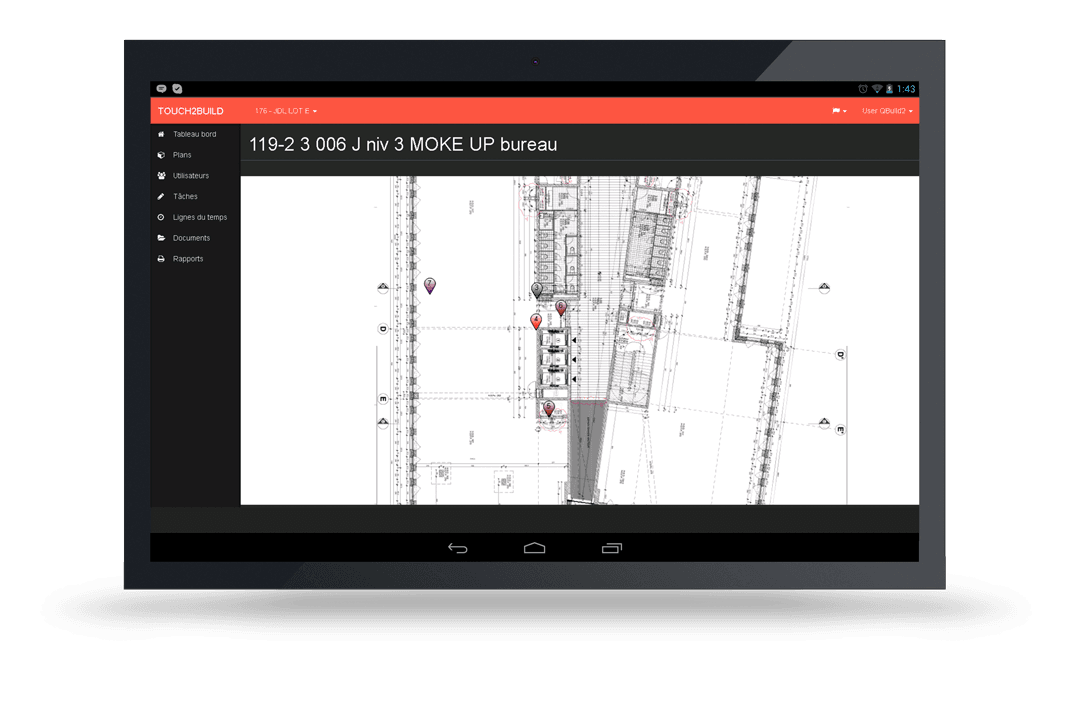Tap the Android back navigation button
This screenshot has width=1065, height=707.
point(457,548)
